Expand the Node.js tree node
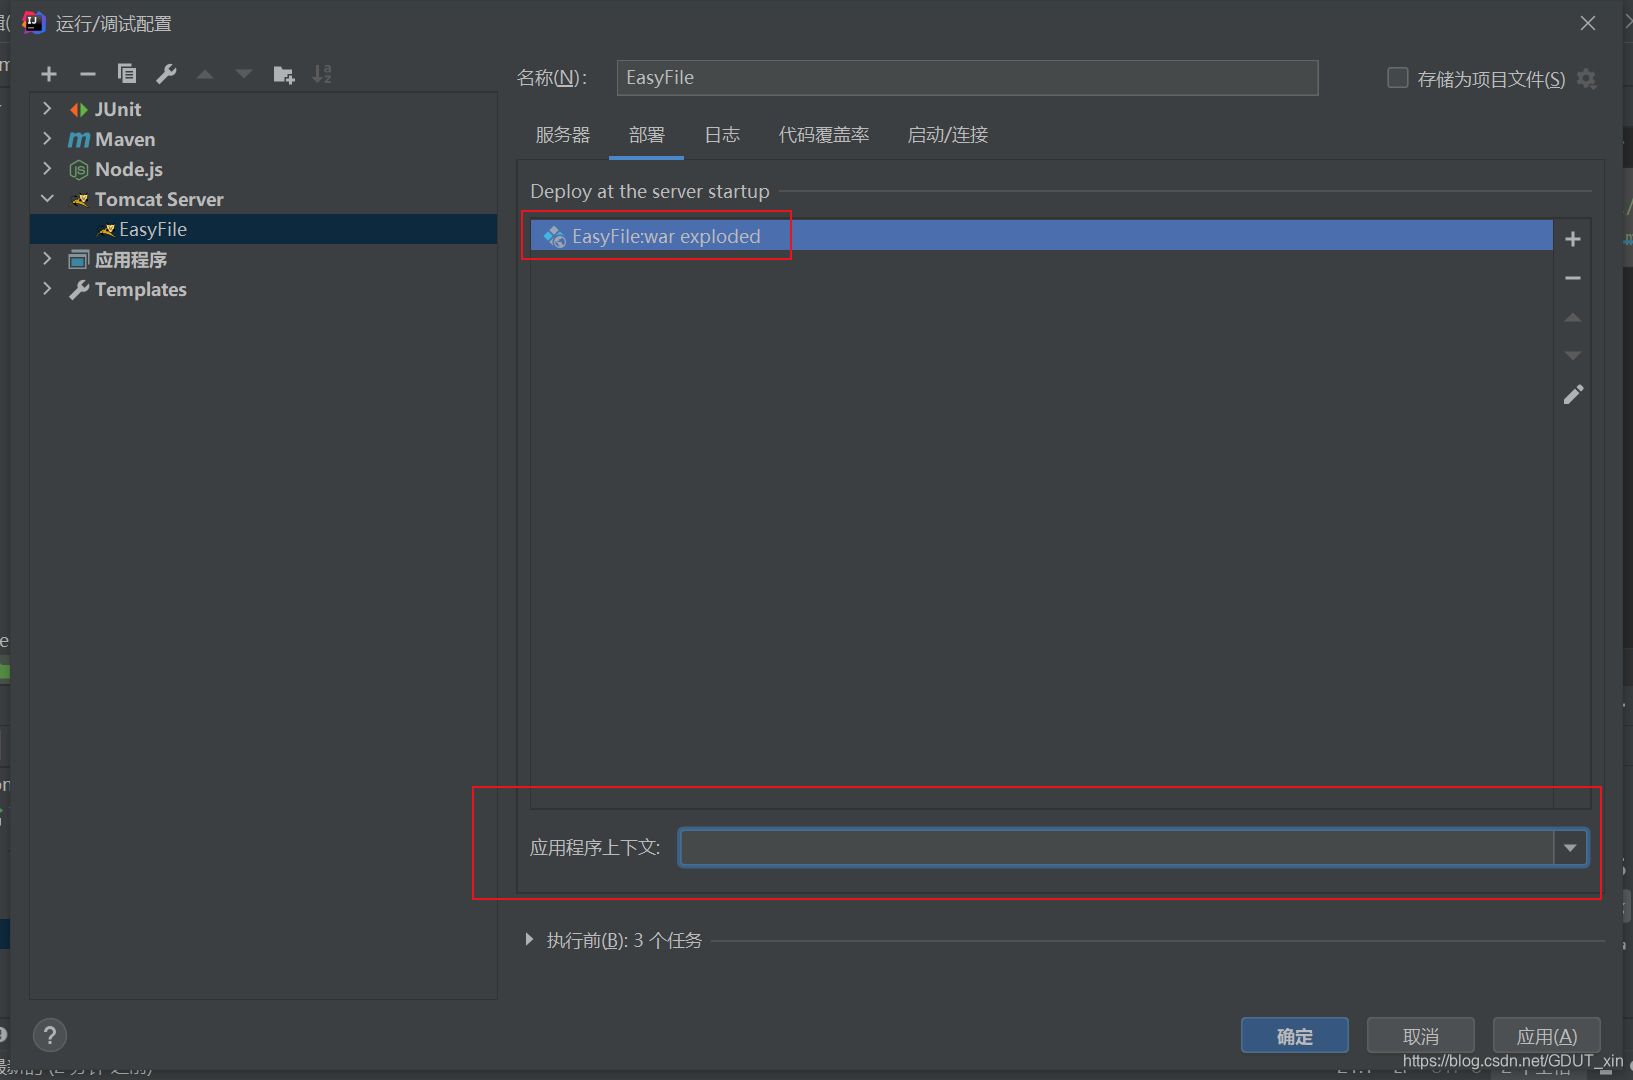Viewport: 1633px width, 1080px height. pyautogui.click(x=47, y=168)
